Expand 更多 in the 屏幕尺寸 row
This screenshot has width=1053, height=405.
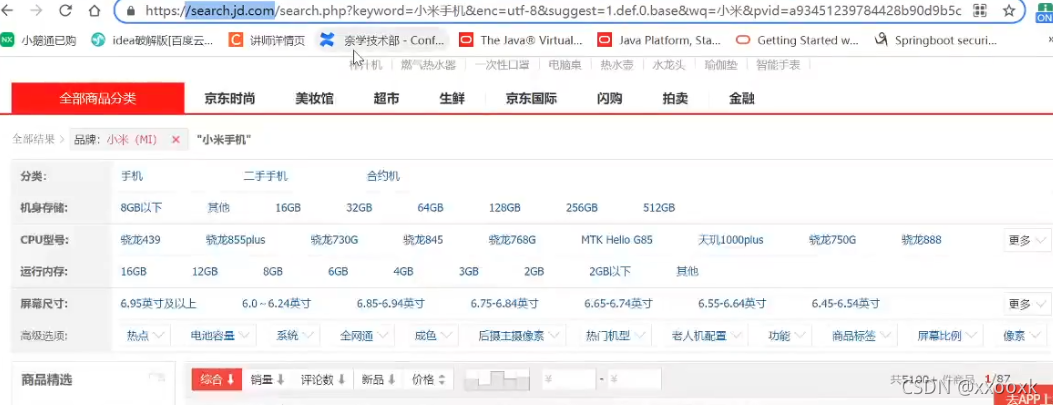(1027, 304)
